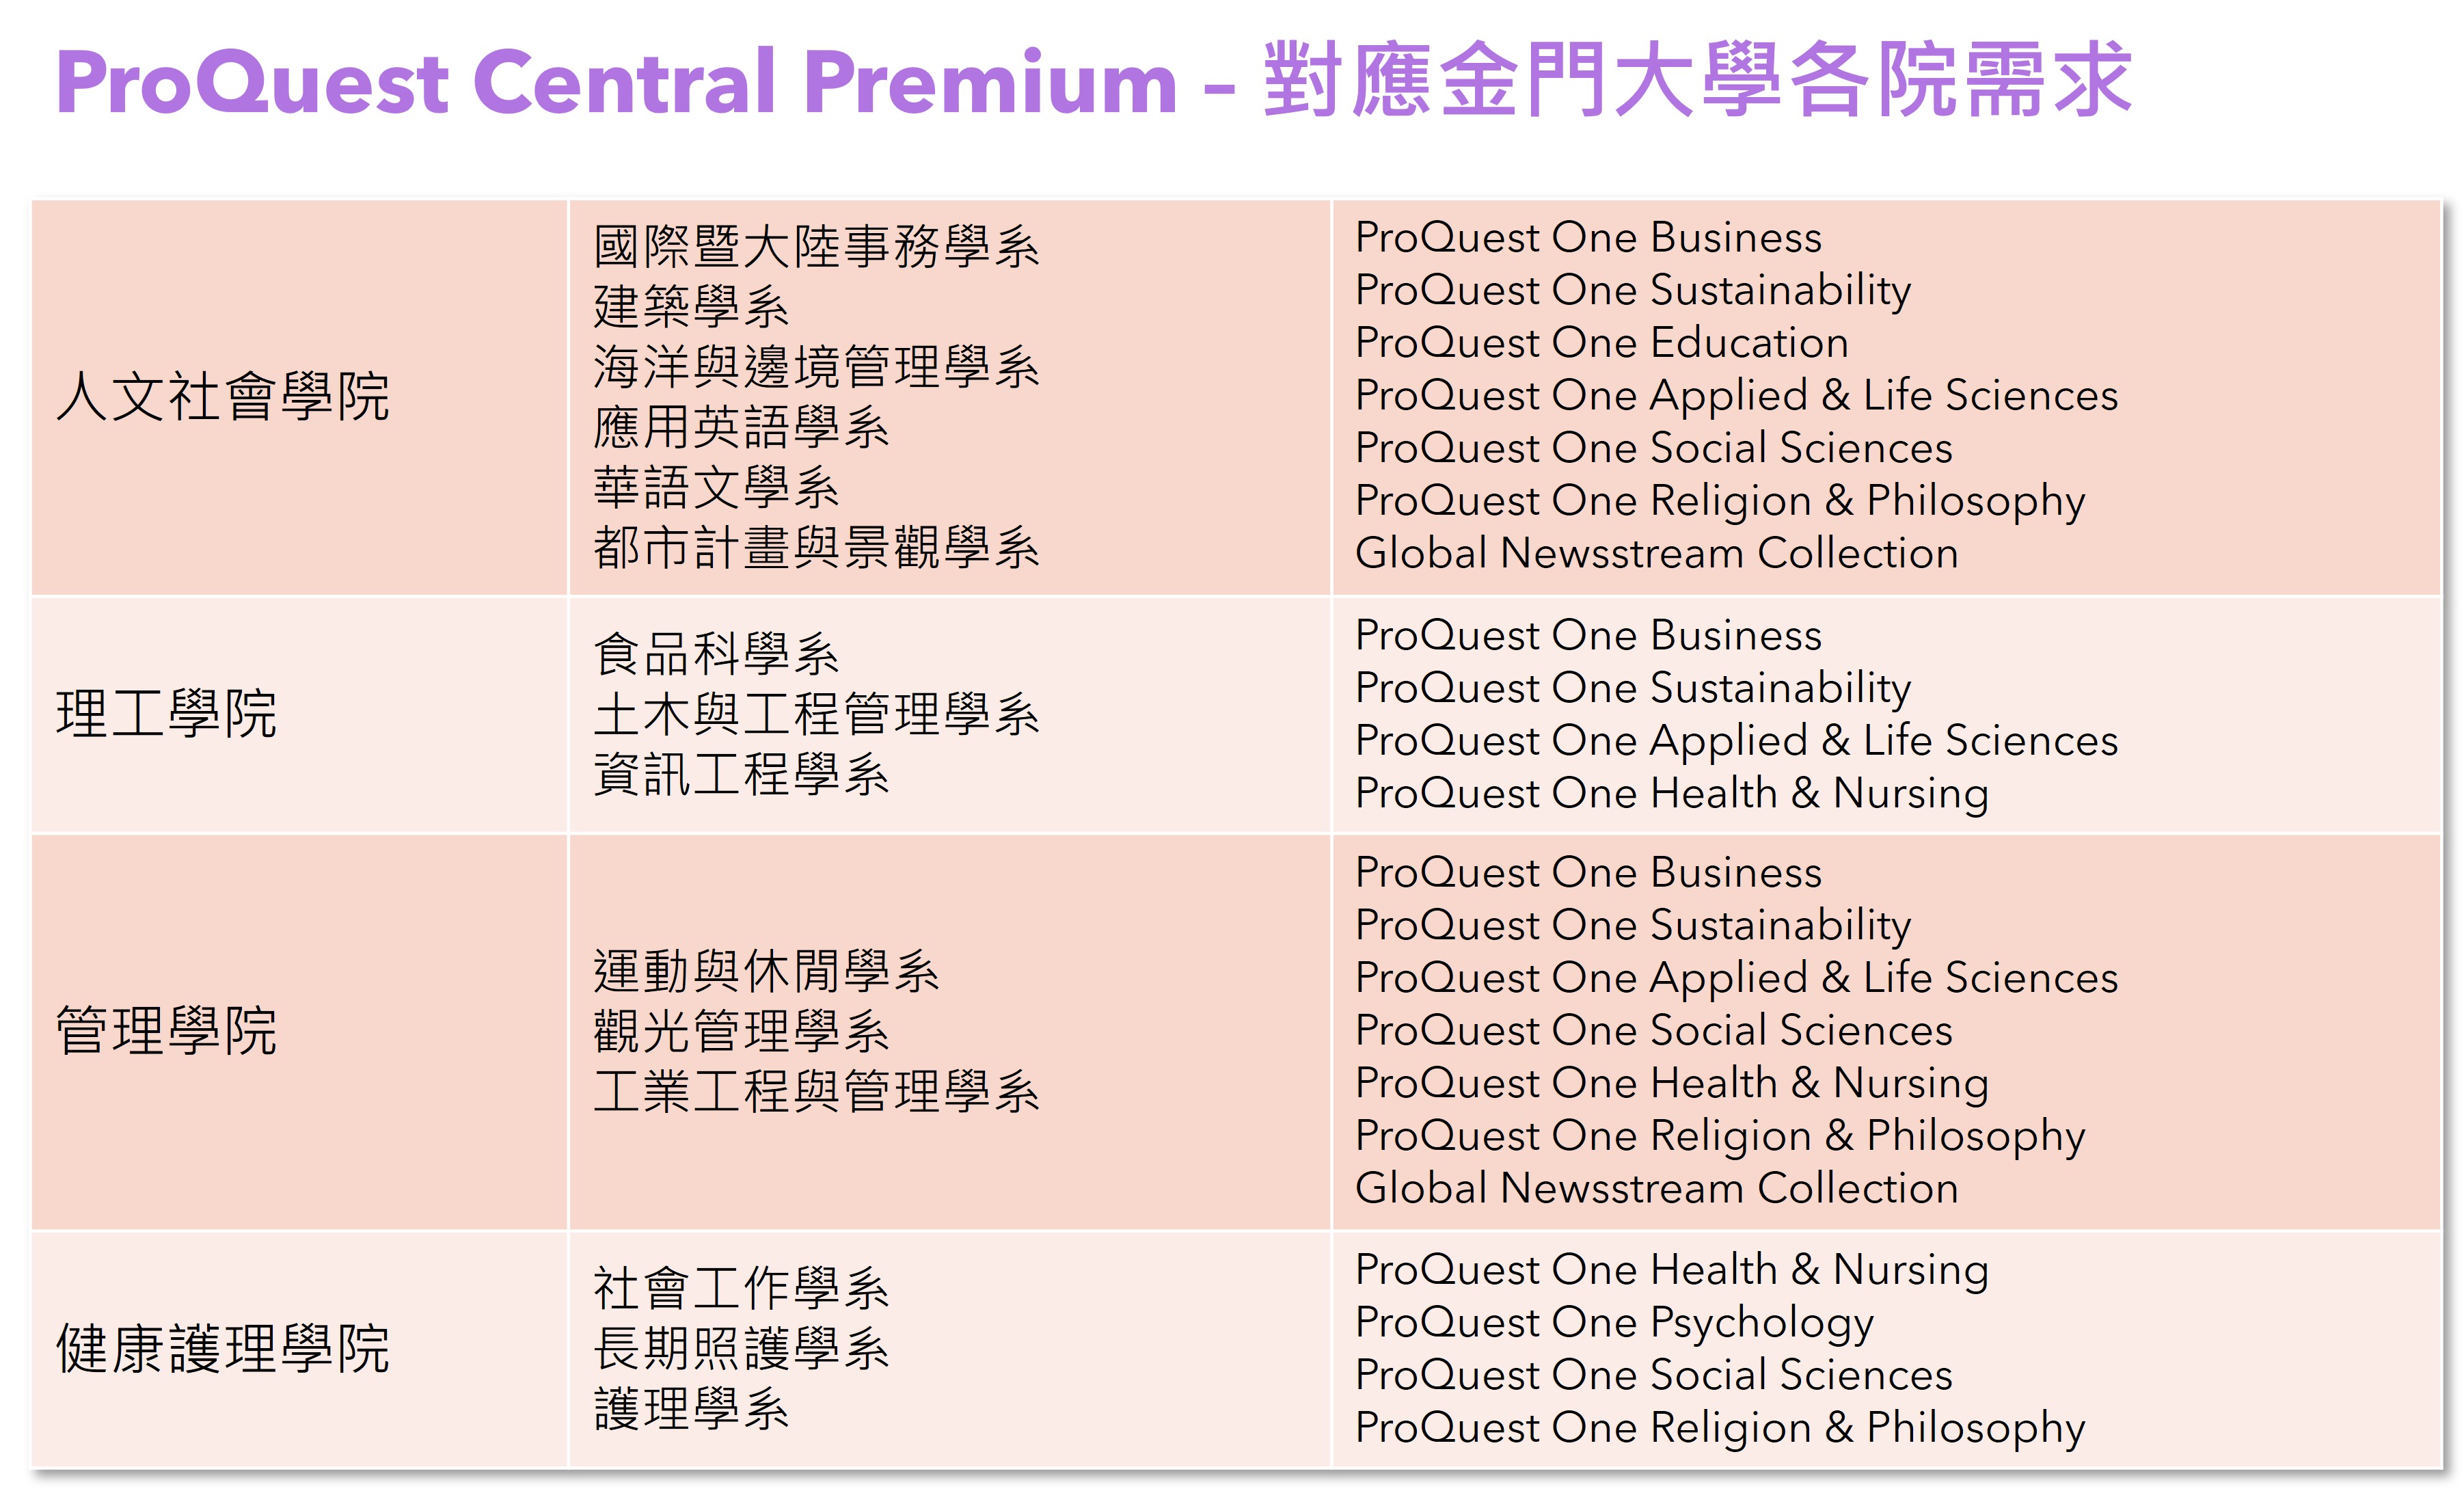
Task: Click 建築學系 department text
Action: click(691, 307)
